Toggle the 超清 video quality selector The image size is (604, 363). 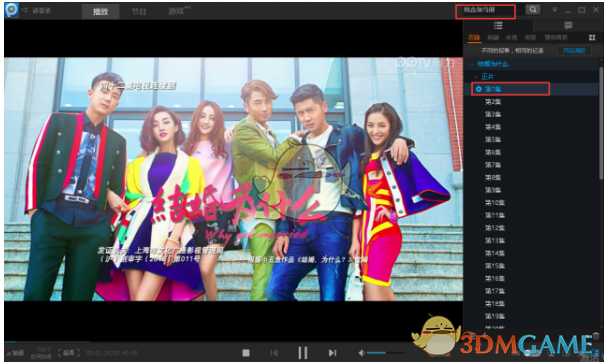pos(69,353)
